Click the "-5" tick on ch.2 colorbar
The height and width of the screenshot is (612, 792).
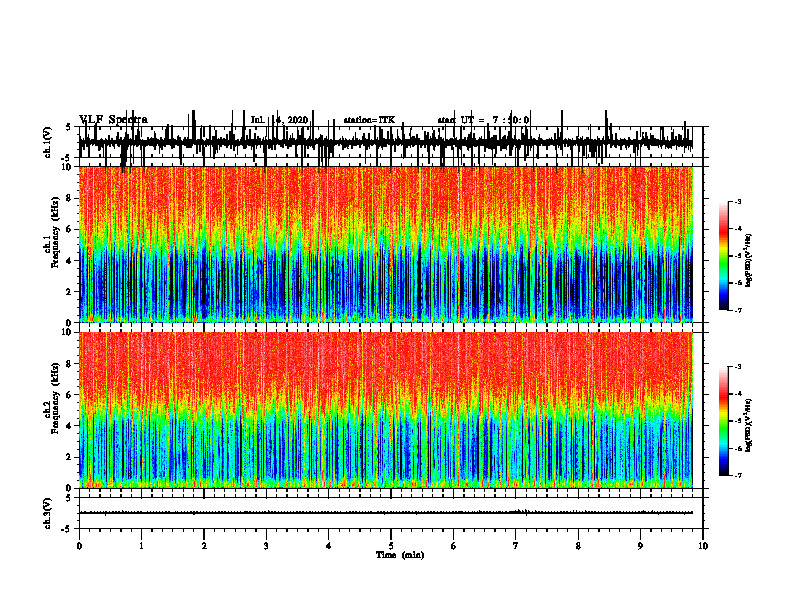pos(738,421)
